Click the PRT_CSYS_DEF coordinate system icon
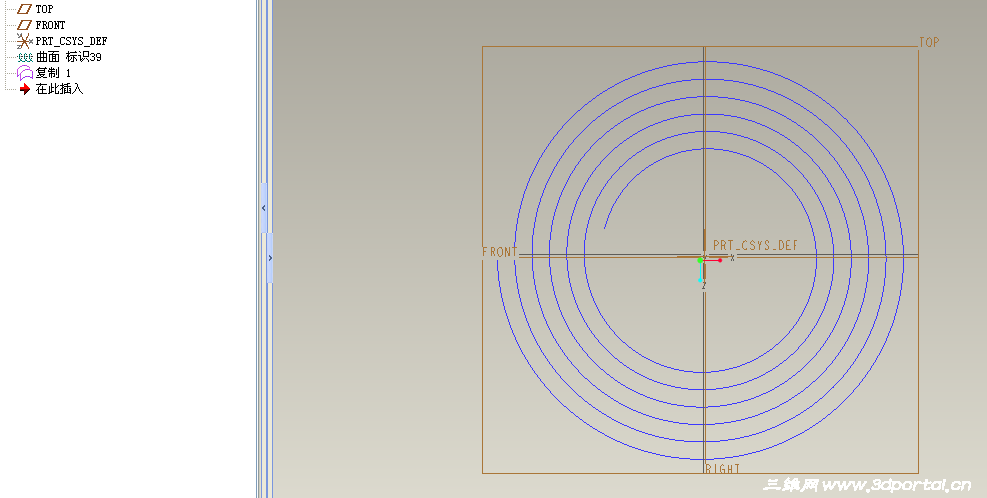The height and width of the screenshot is (498, 987). (25, 41)
